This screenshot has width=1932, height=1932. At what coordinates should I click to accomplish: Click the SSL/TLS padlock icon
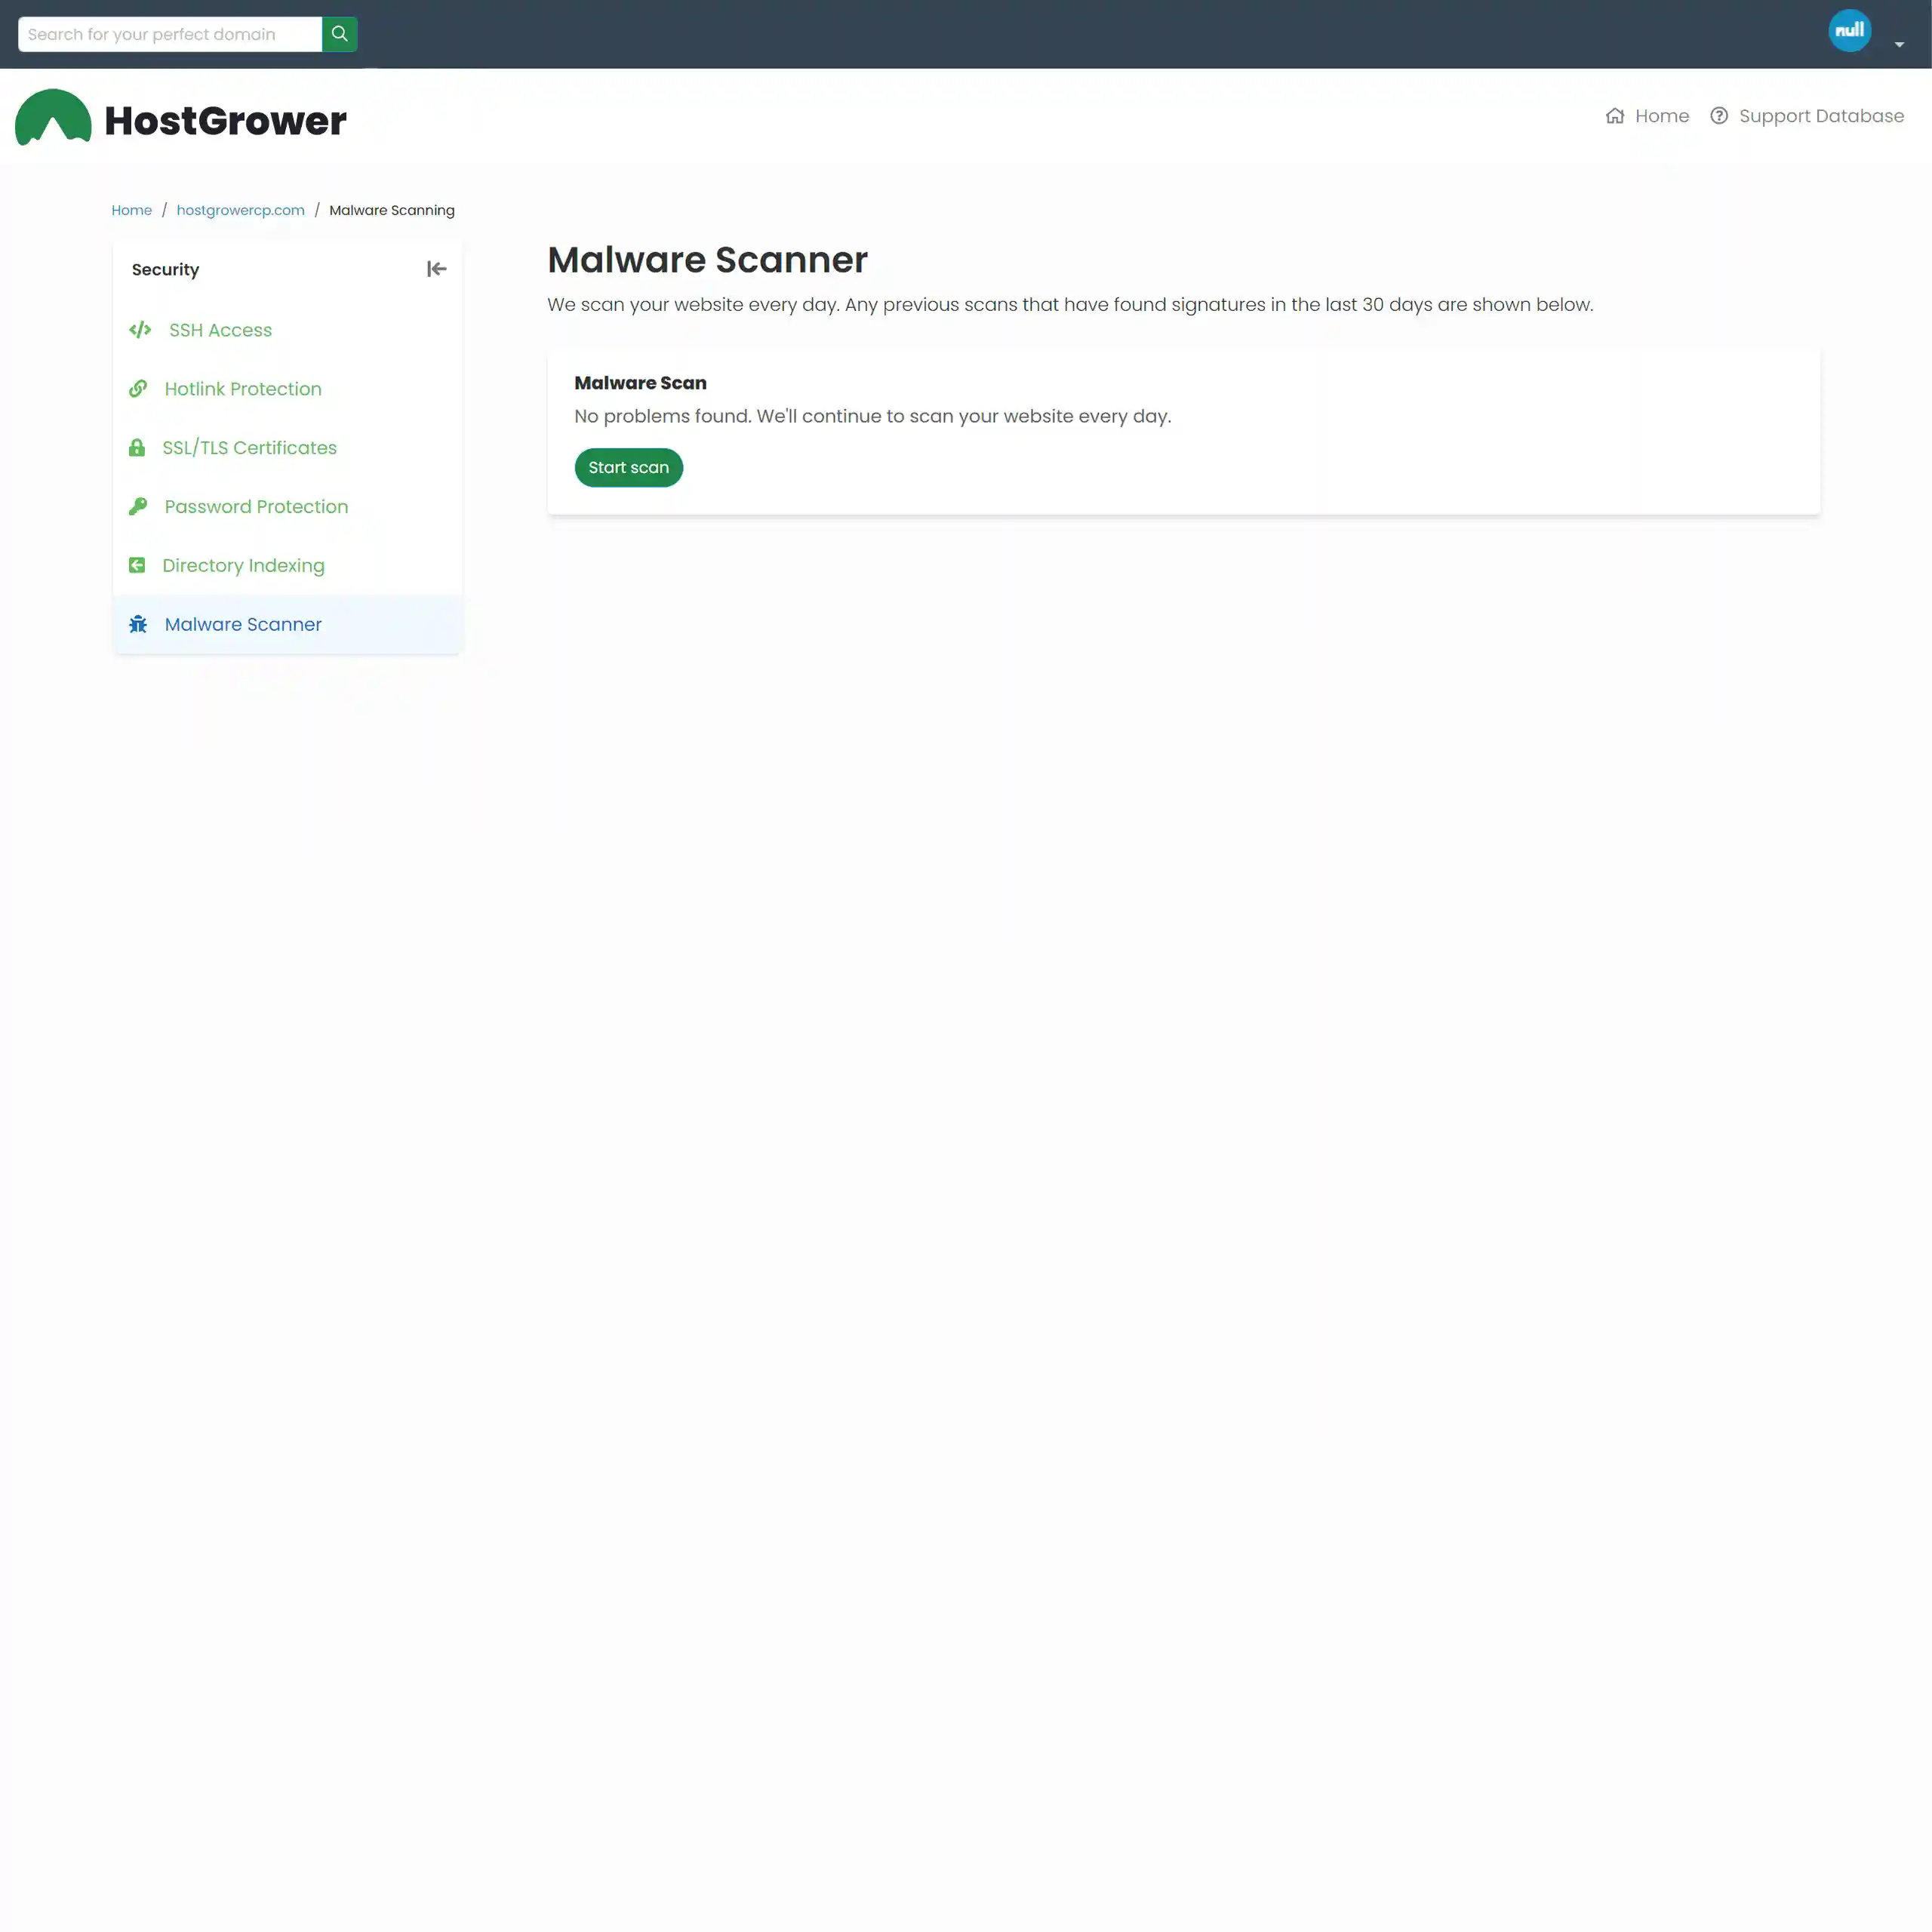pos(137,448)
